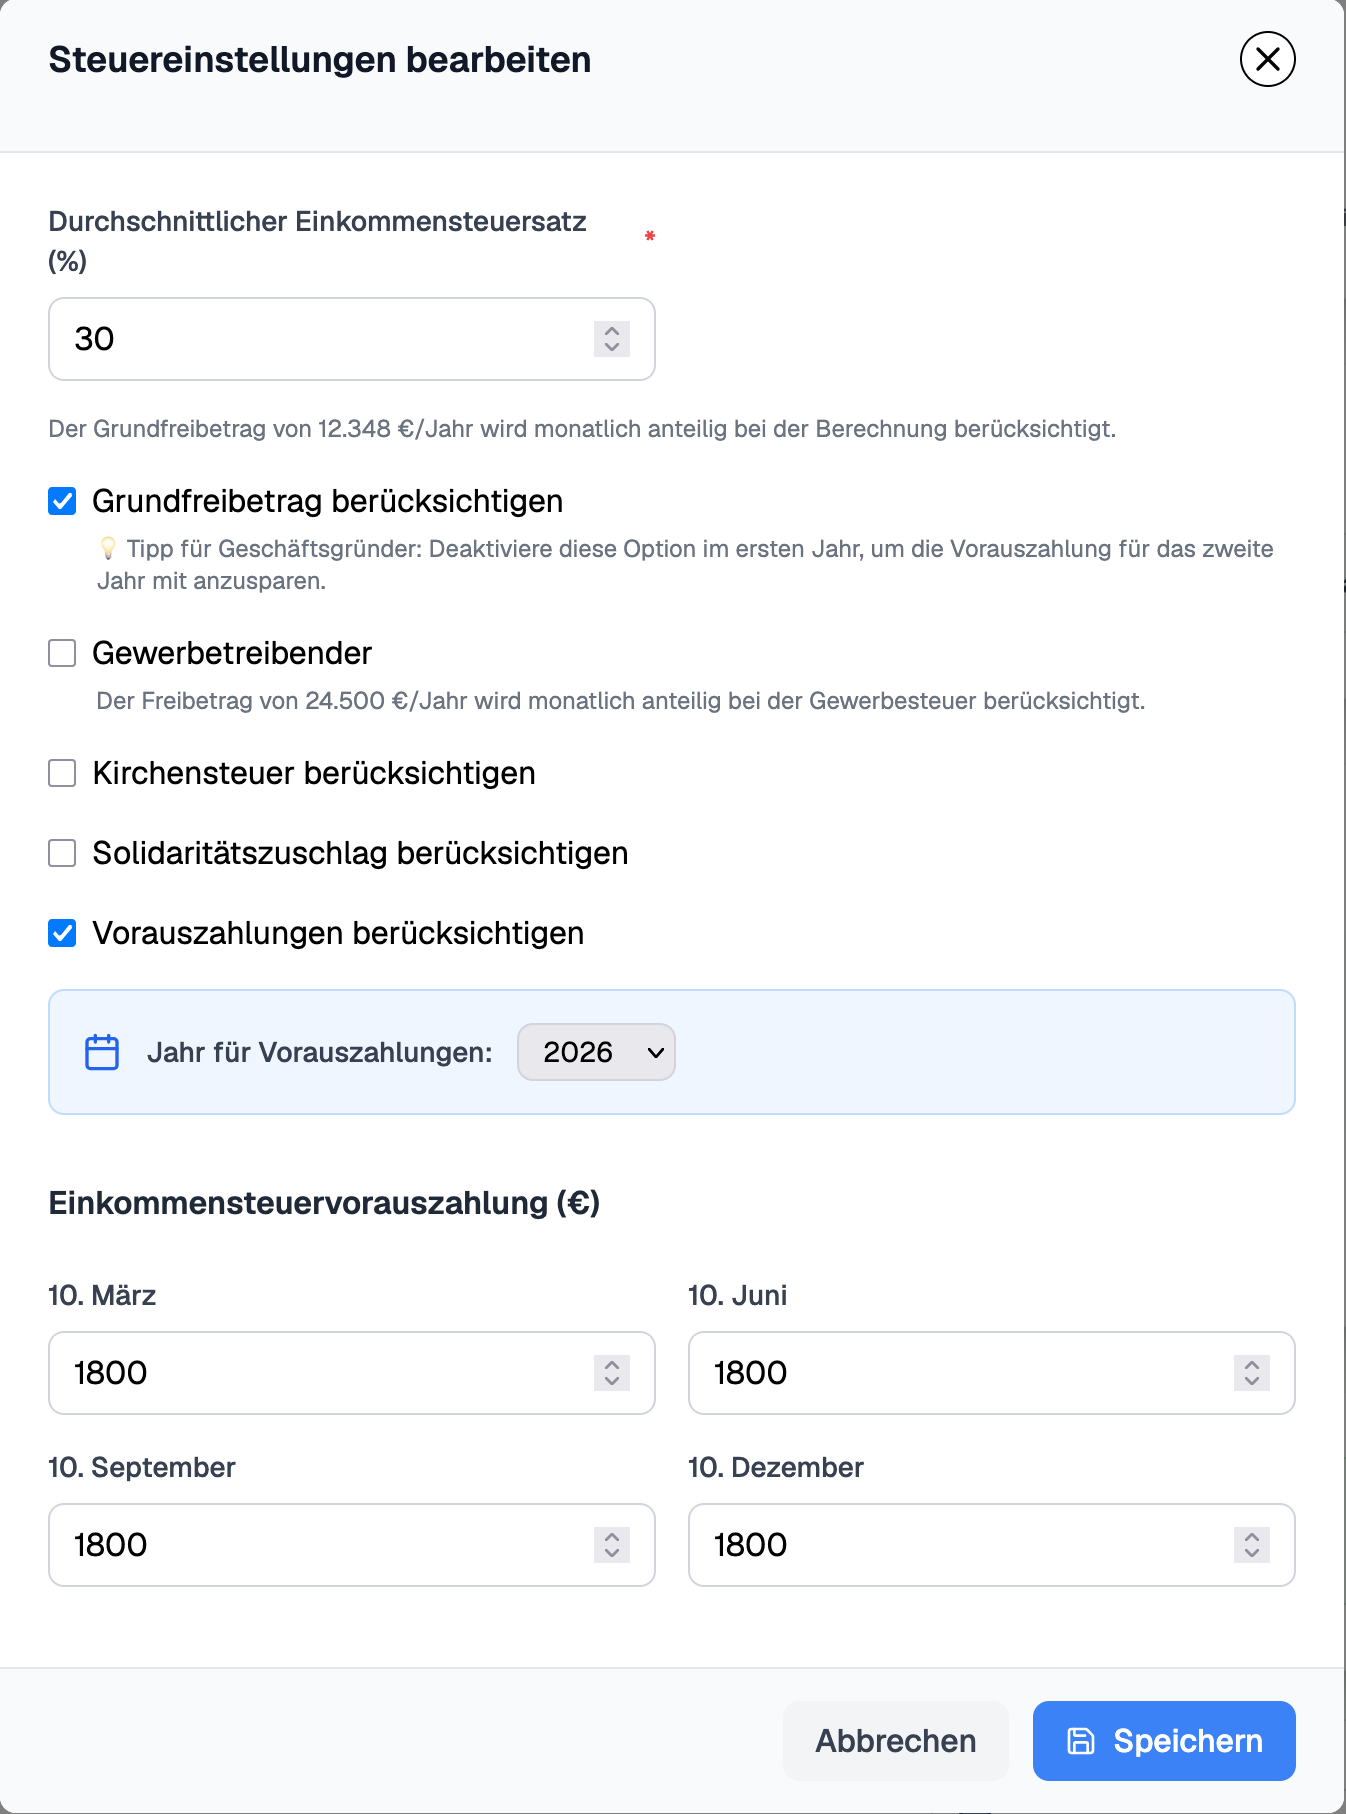Select the 10. Juni prepayment input
Image resolution: width=1346 pixels, height=1814 pixels.
tap(960, 1373)
